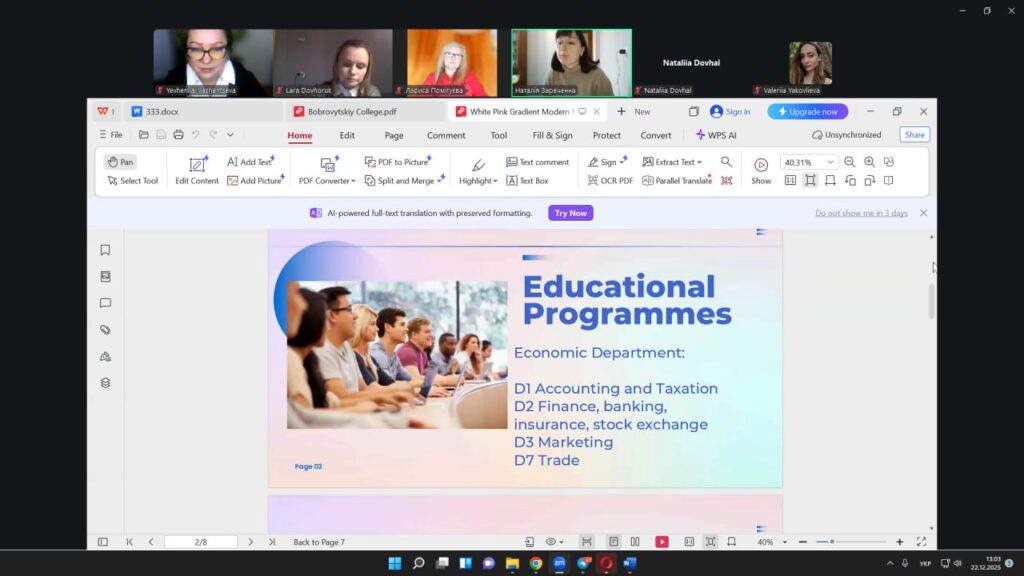
Task: Expand the PDF Converter dropdown
Action: pos(350,181)
